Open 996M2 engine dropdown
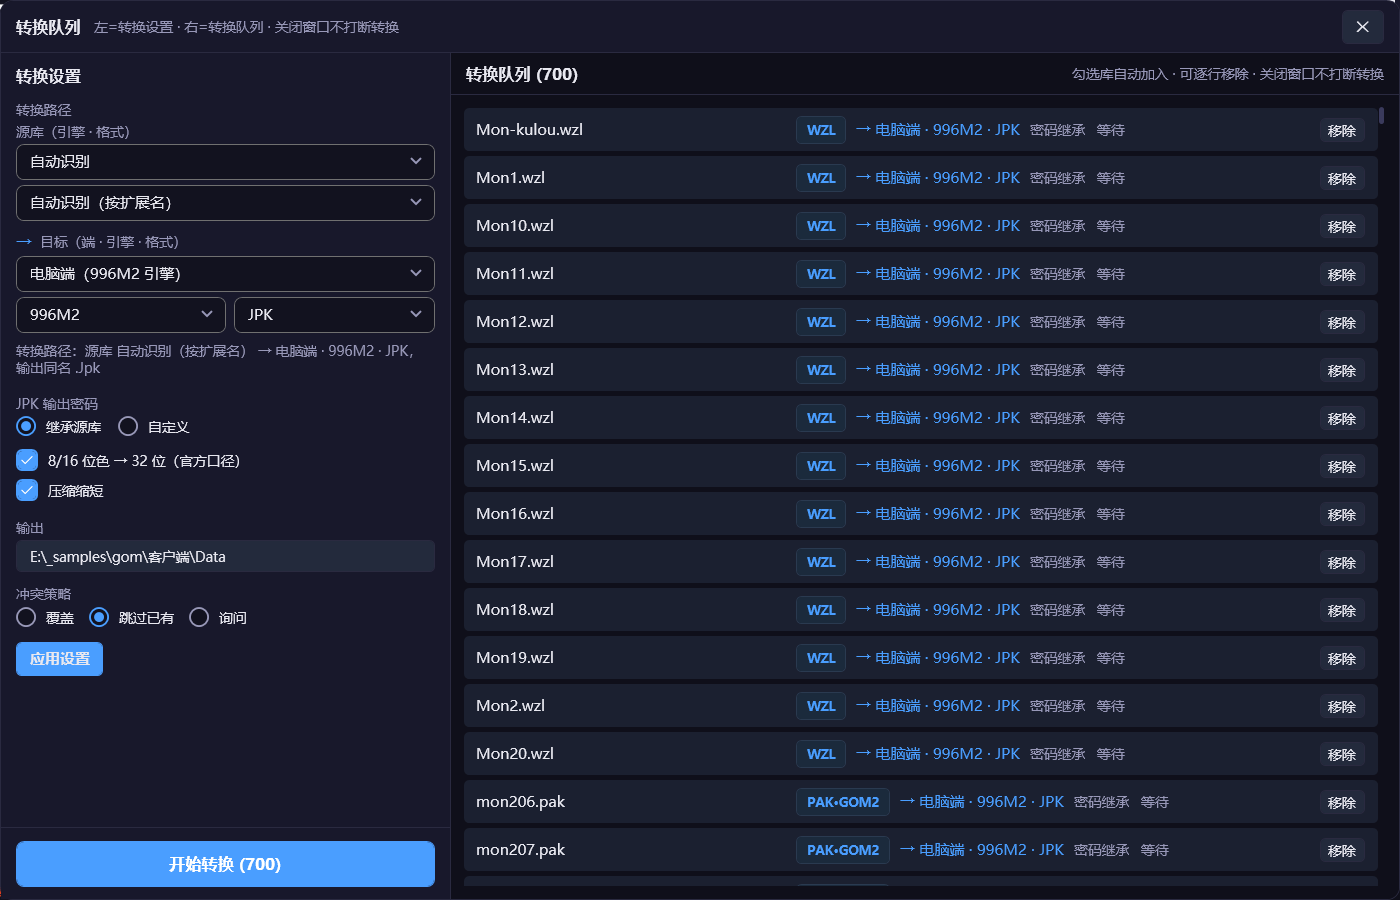1400x900 pixels. pyautogui.click(x=121, y=315)
